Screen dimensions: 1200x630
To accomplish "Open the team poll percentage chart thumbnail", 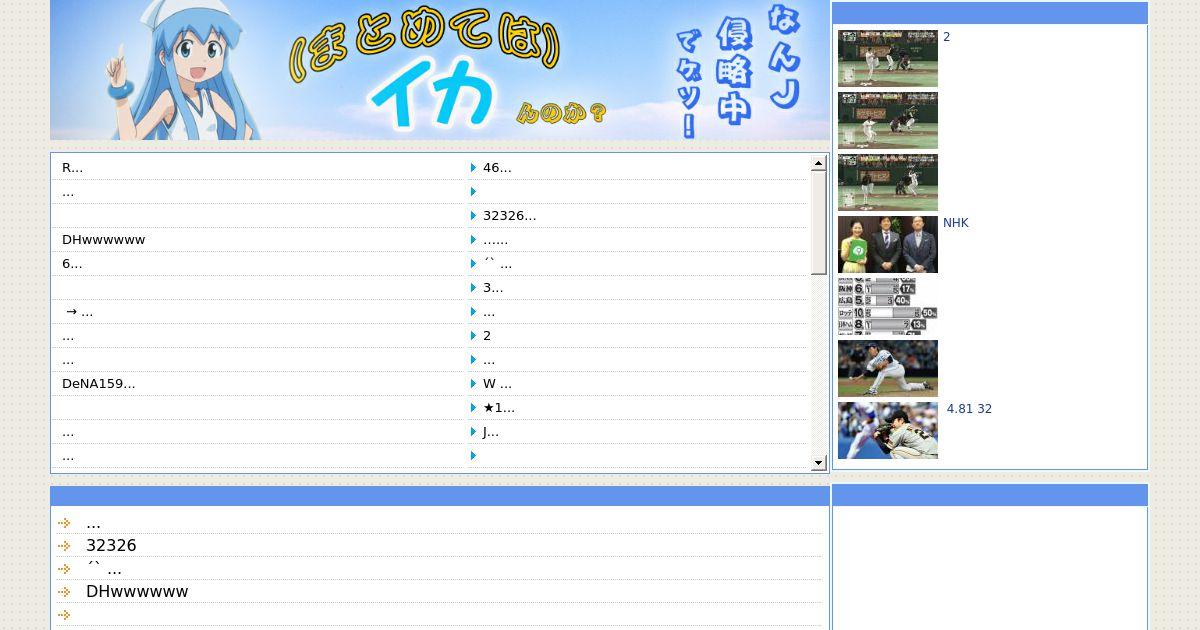I will (888, 306).
